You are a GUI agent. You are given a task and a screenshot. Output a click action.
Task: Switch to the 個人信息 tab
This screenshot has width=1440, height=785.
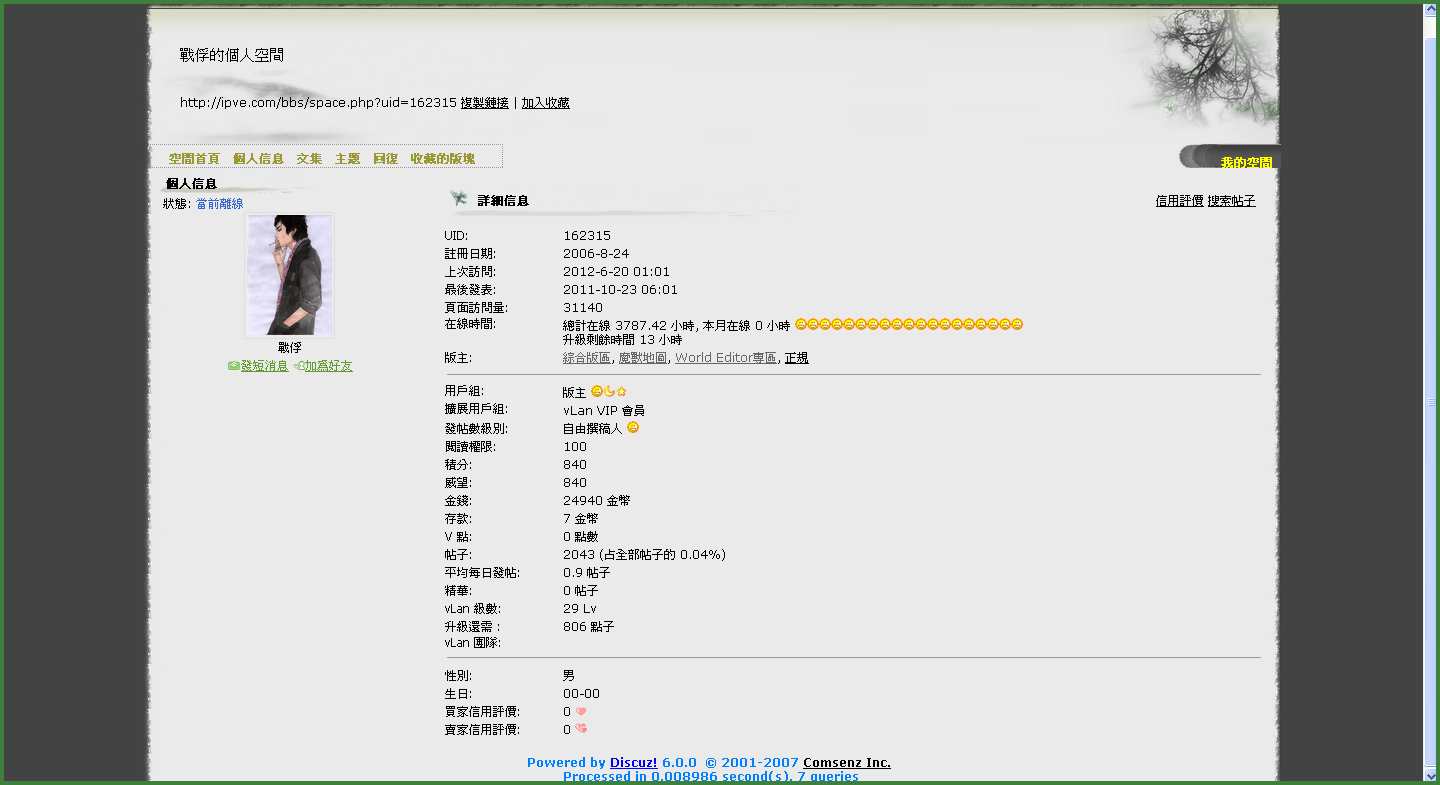click(x=258, y=159)
